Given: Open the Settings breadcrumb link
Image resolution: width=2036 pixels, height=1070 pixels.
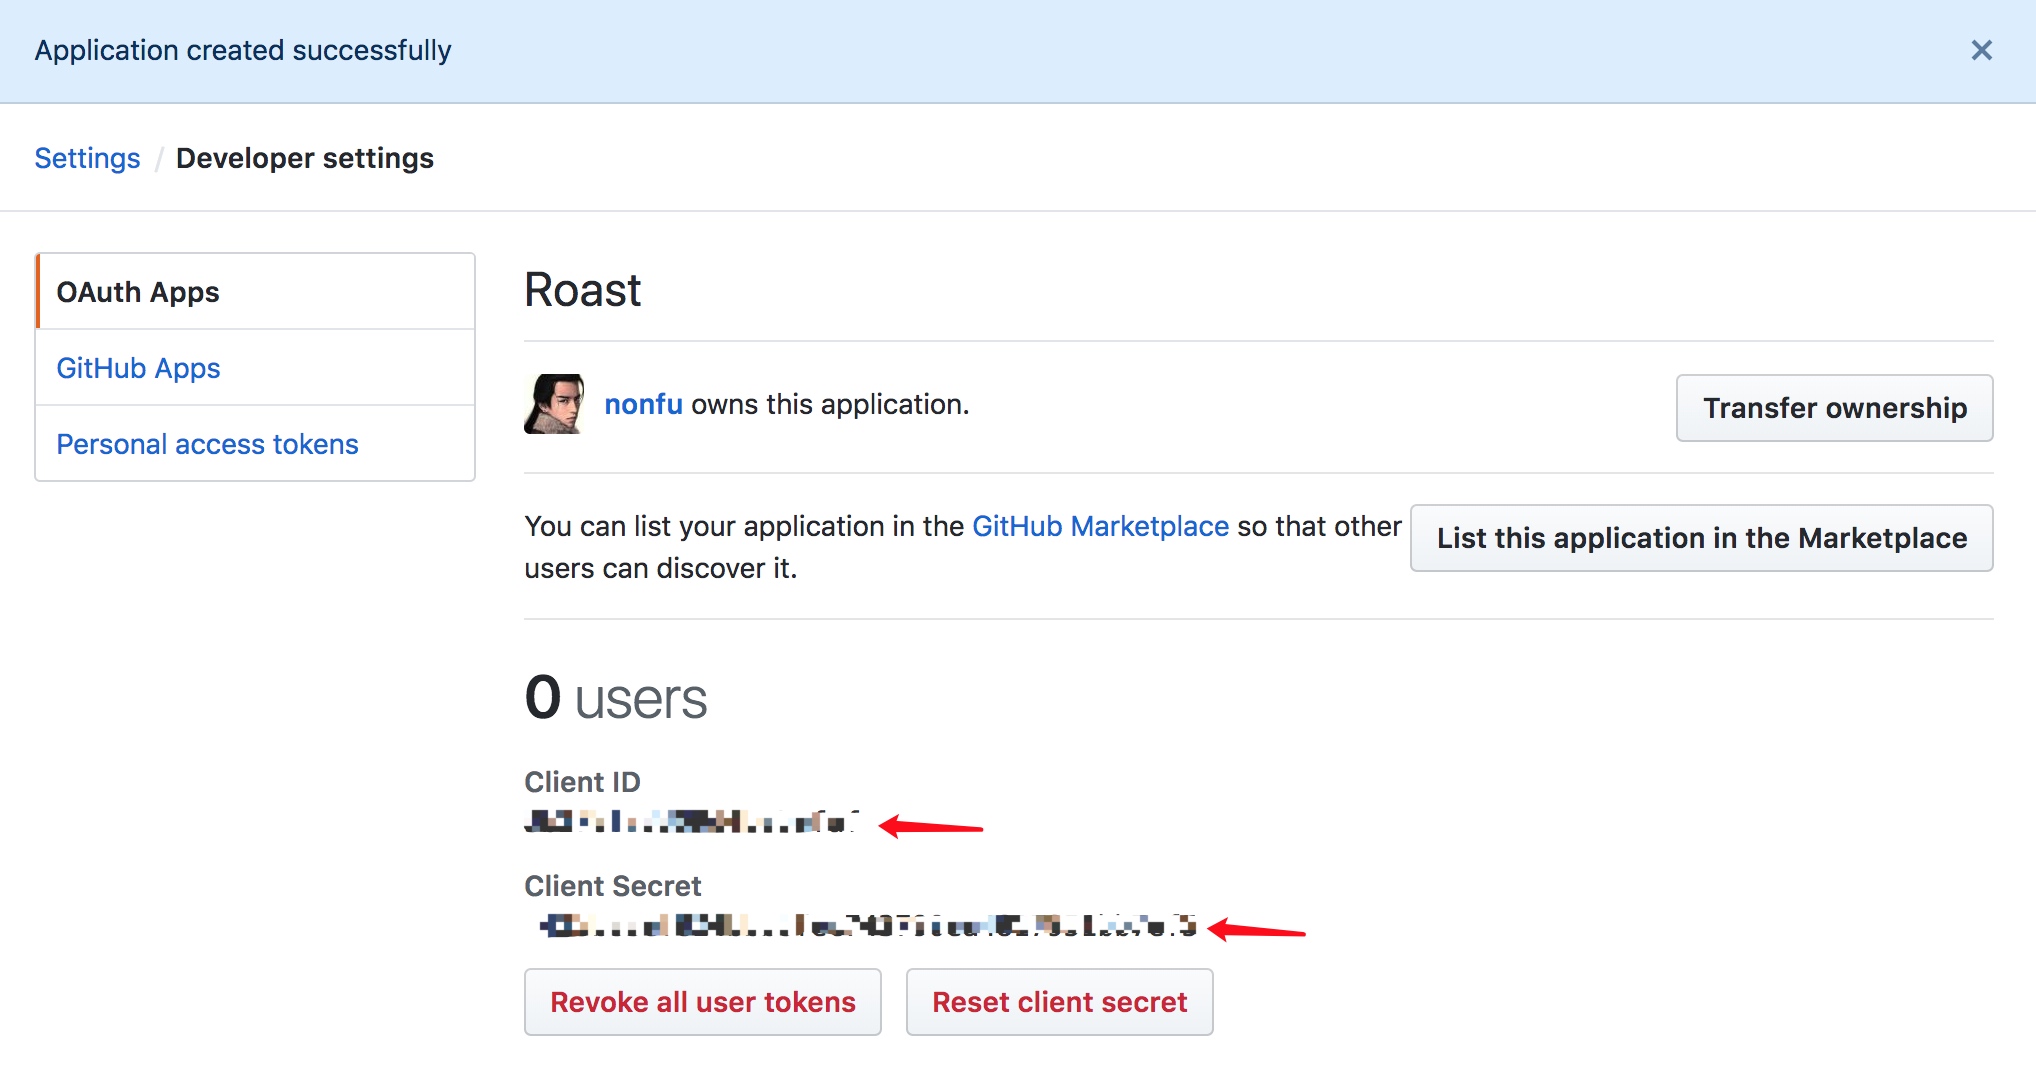Looking at the screenshot, I should click(87, 158).
